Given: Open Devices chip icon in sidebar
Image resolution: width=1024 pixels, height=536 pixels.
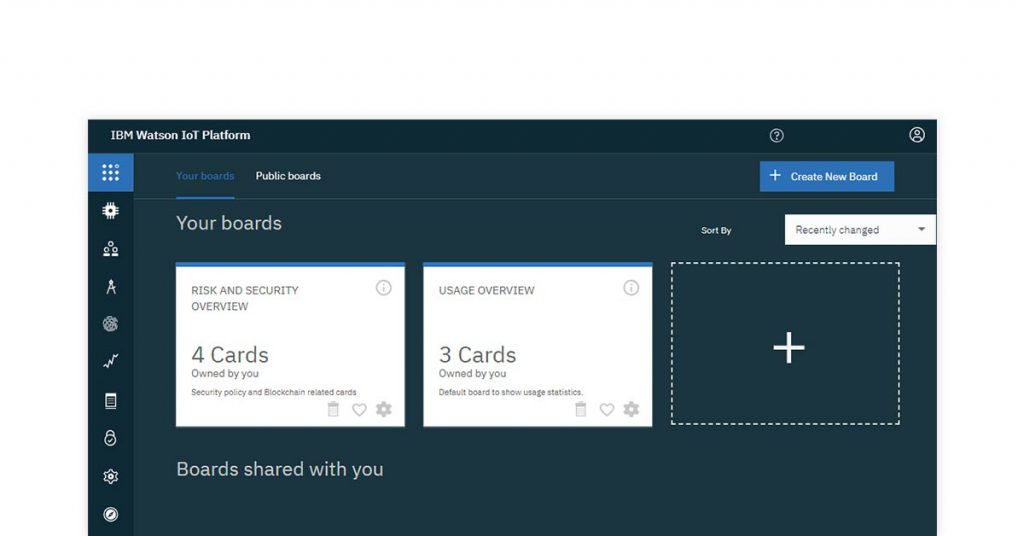Looking at the screenshot, I should coord(110,211).
